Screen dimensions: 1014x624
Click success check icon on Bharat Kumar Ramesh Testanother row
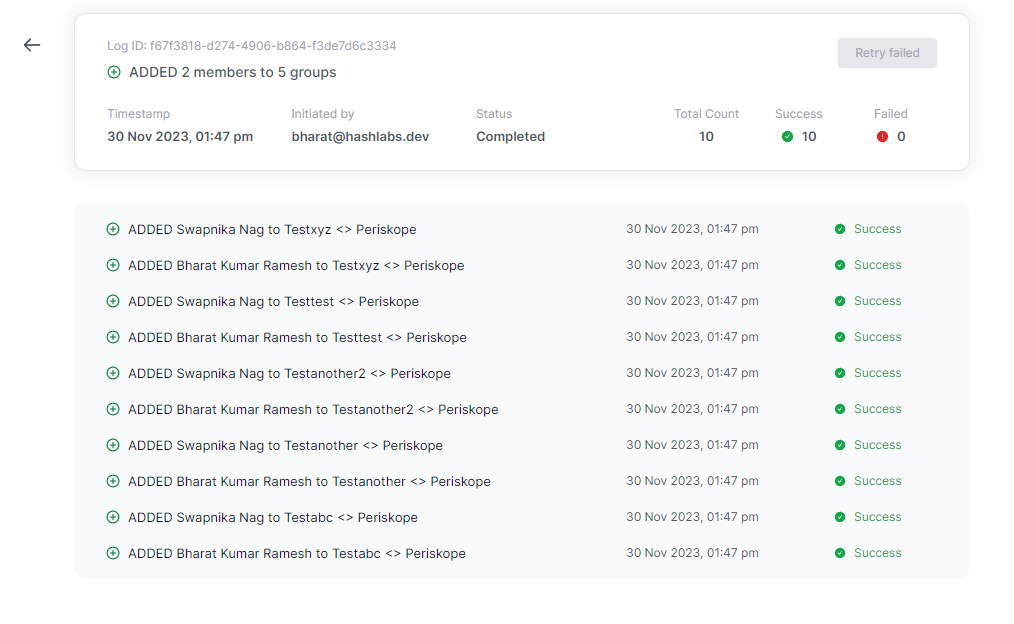[839, 481]
